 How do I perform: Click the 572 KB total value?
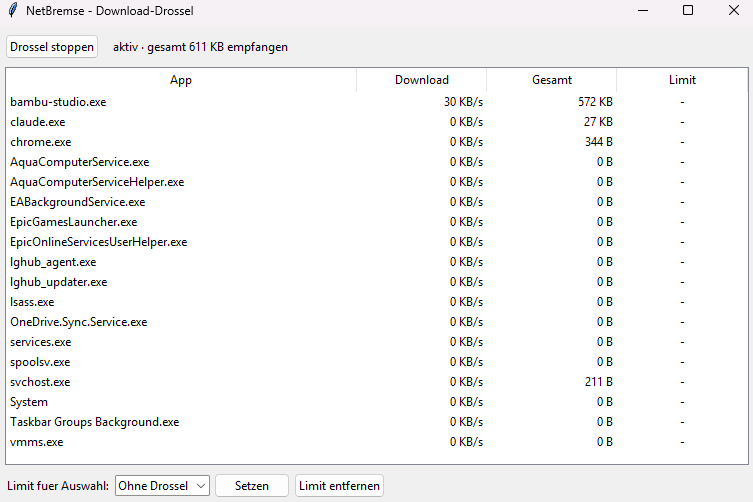tap(595, 102)
